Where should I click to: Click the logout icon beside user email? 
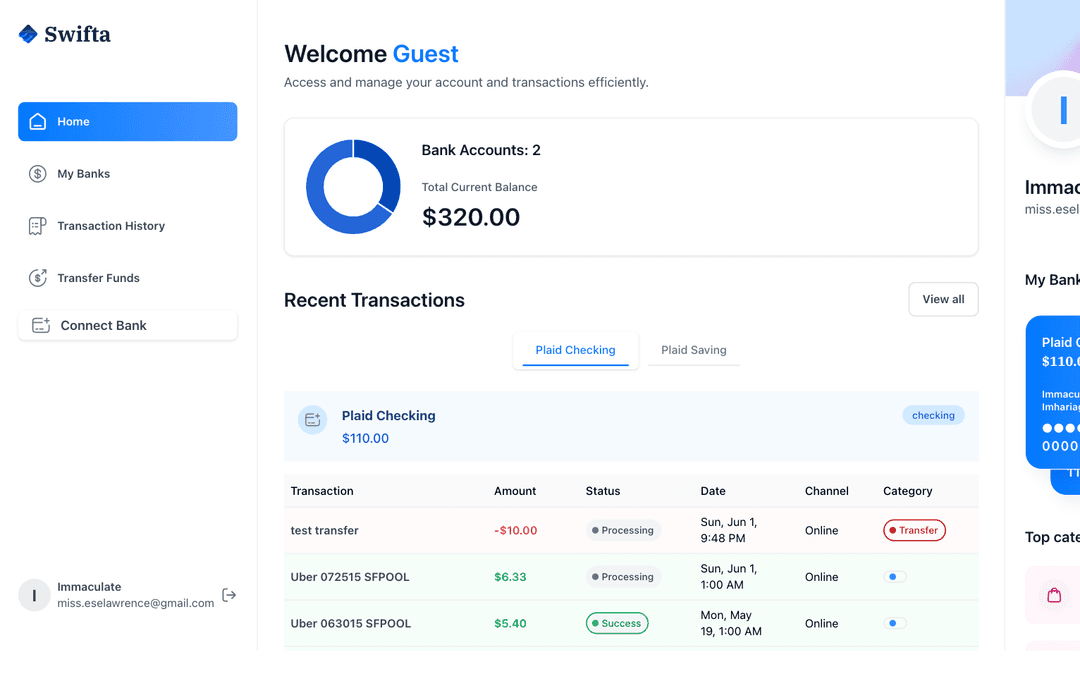pyautogui.click(x=229, y=595)
